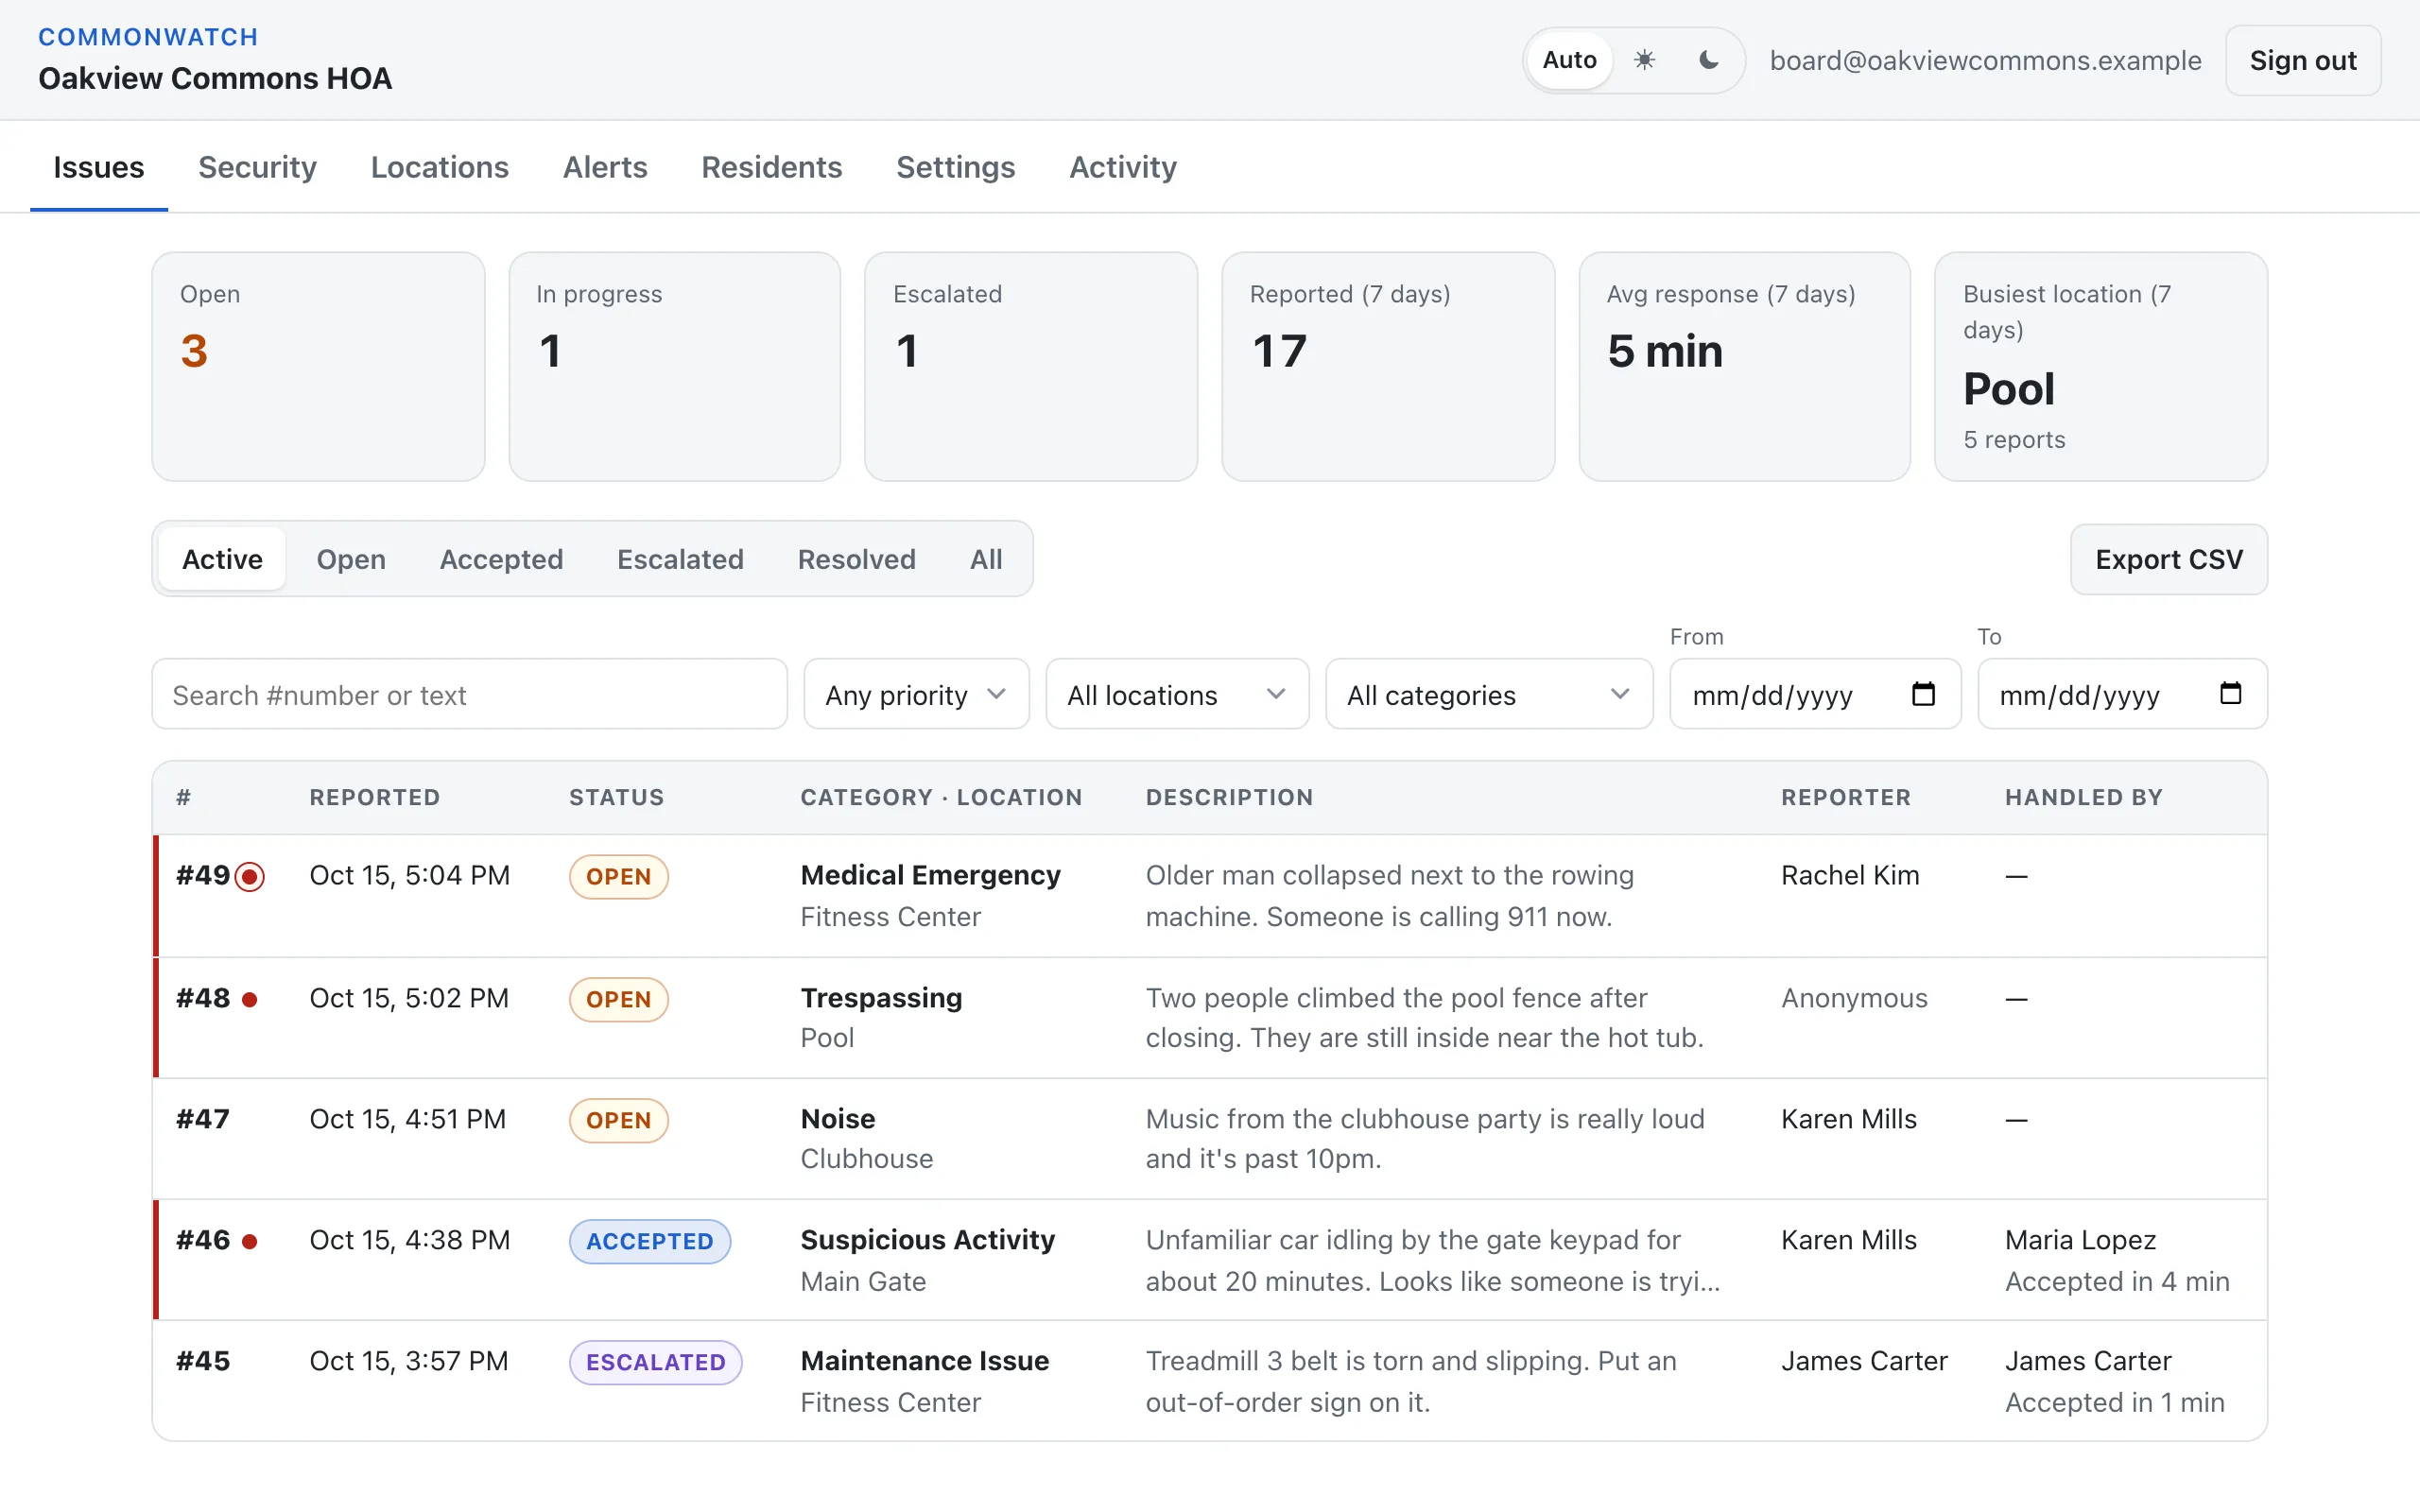
Task: Open the Security tab
Action: [x=257, y=167]
